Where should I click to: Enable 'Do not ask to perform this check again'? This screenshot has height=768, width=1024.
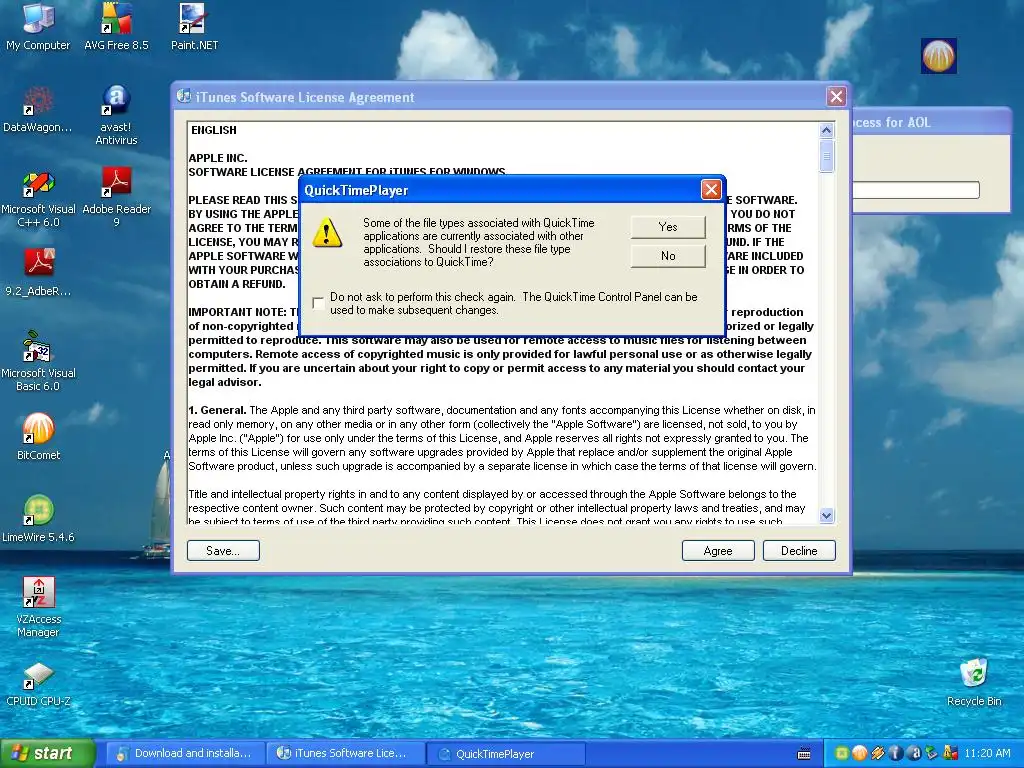click(318, 303)
